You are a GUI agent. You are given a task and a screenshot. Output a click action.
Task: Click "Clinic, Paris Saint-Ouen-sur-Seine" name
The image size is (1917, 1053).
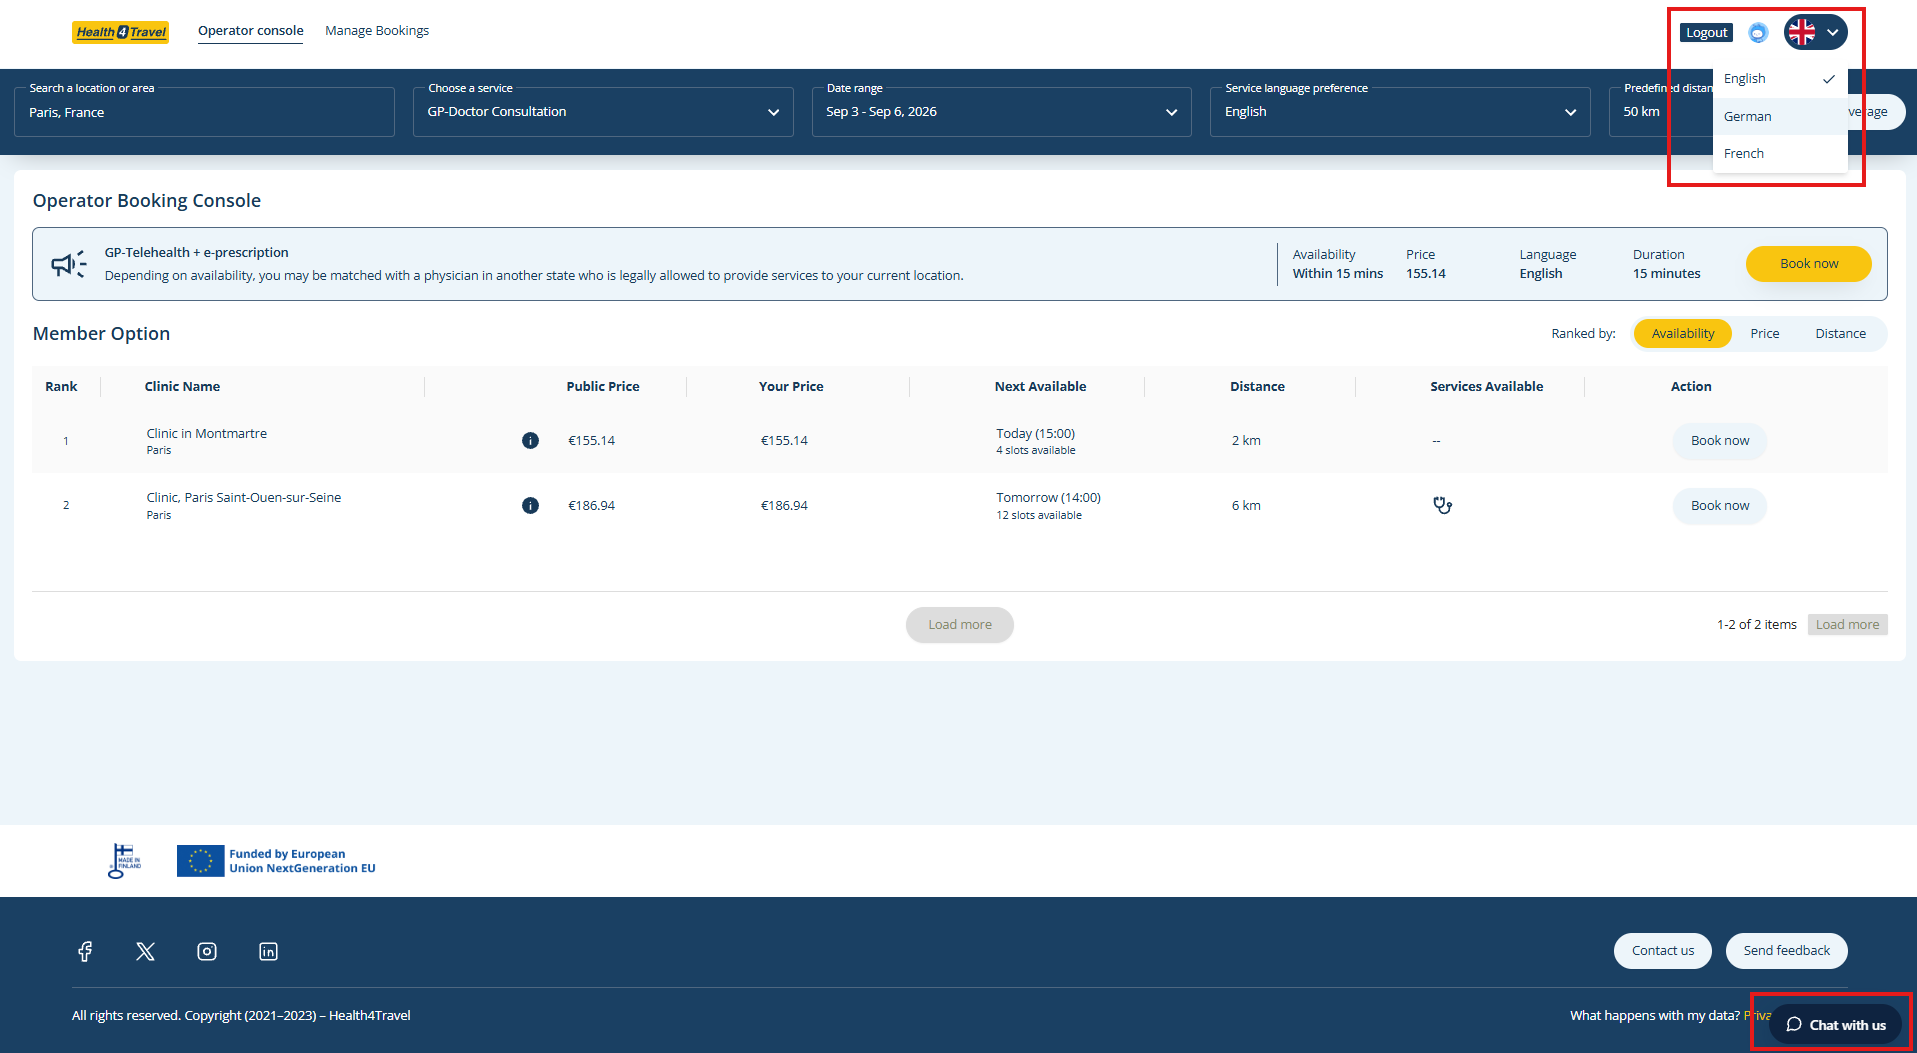[244, 497]
